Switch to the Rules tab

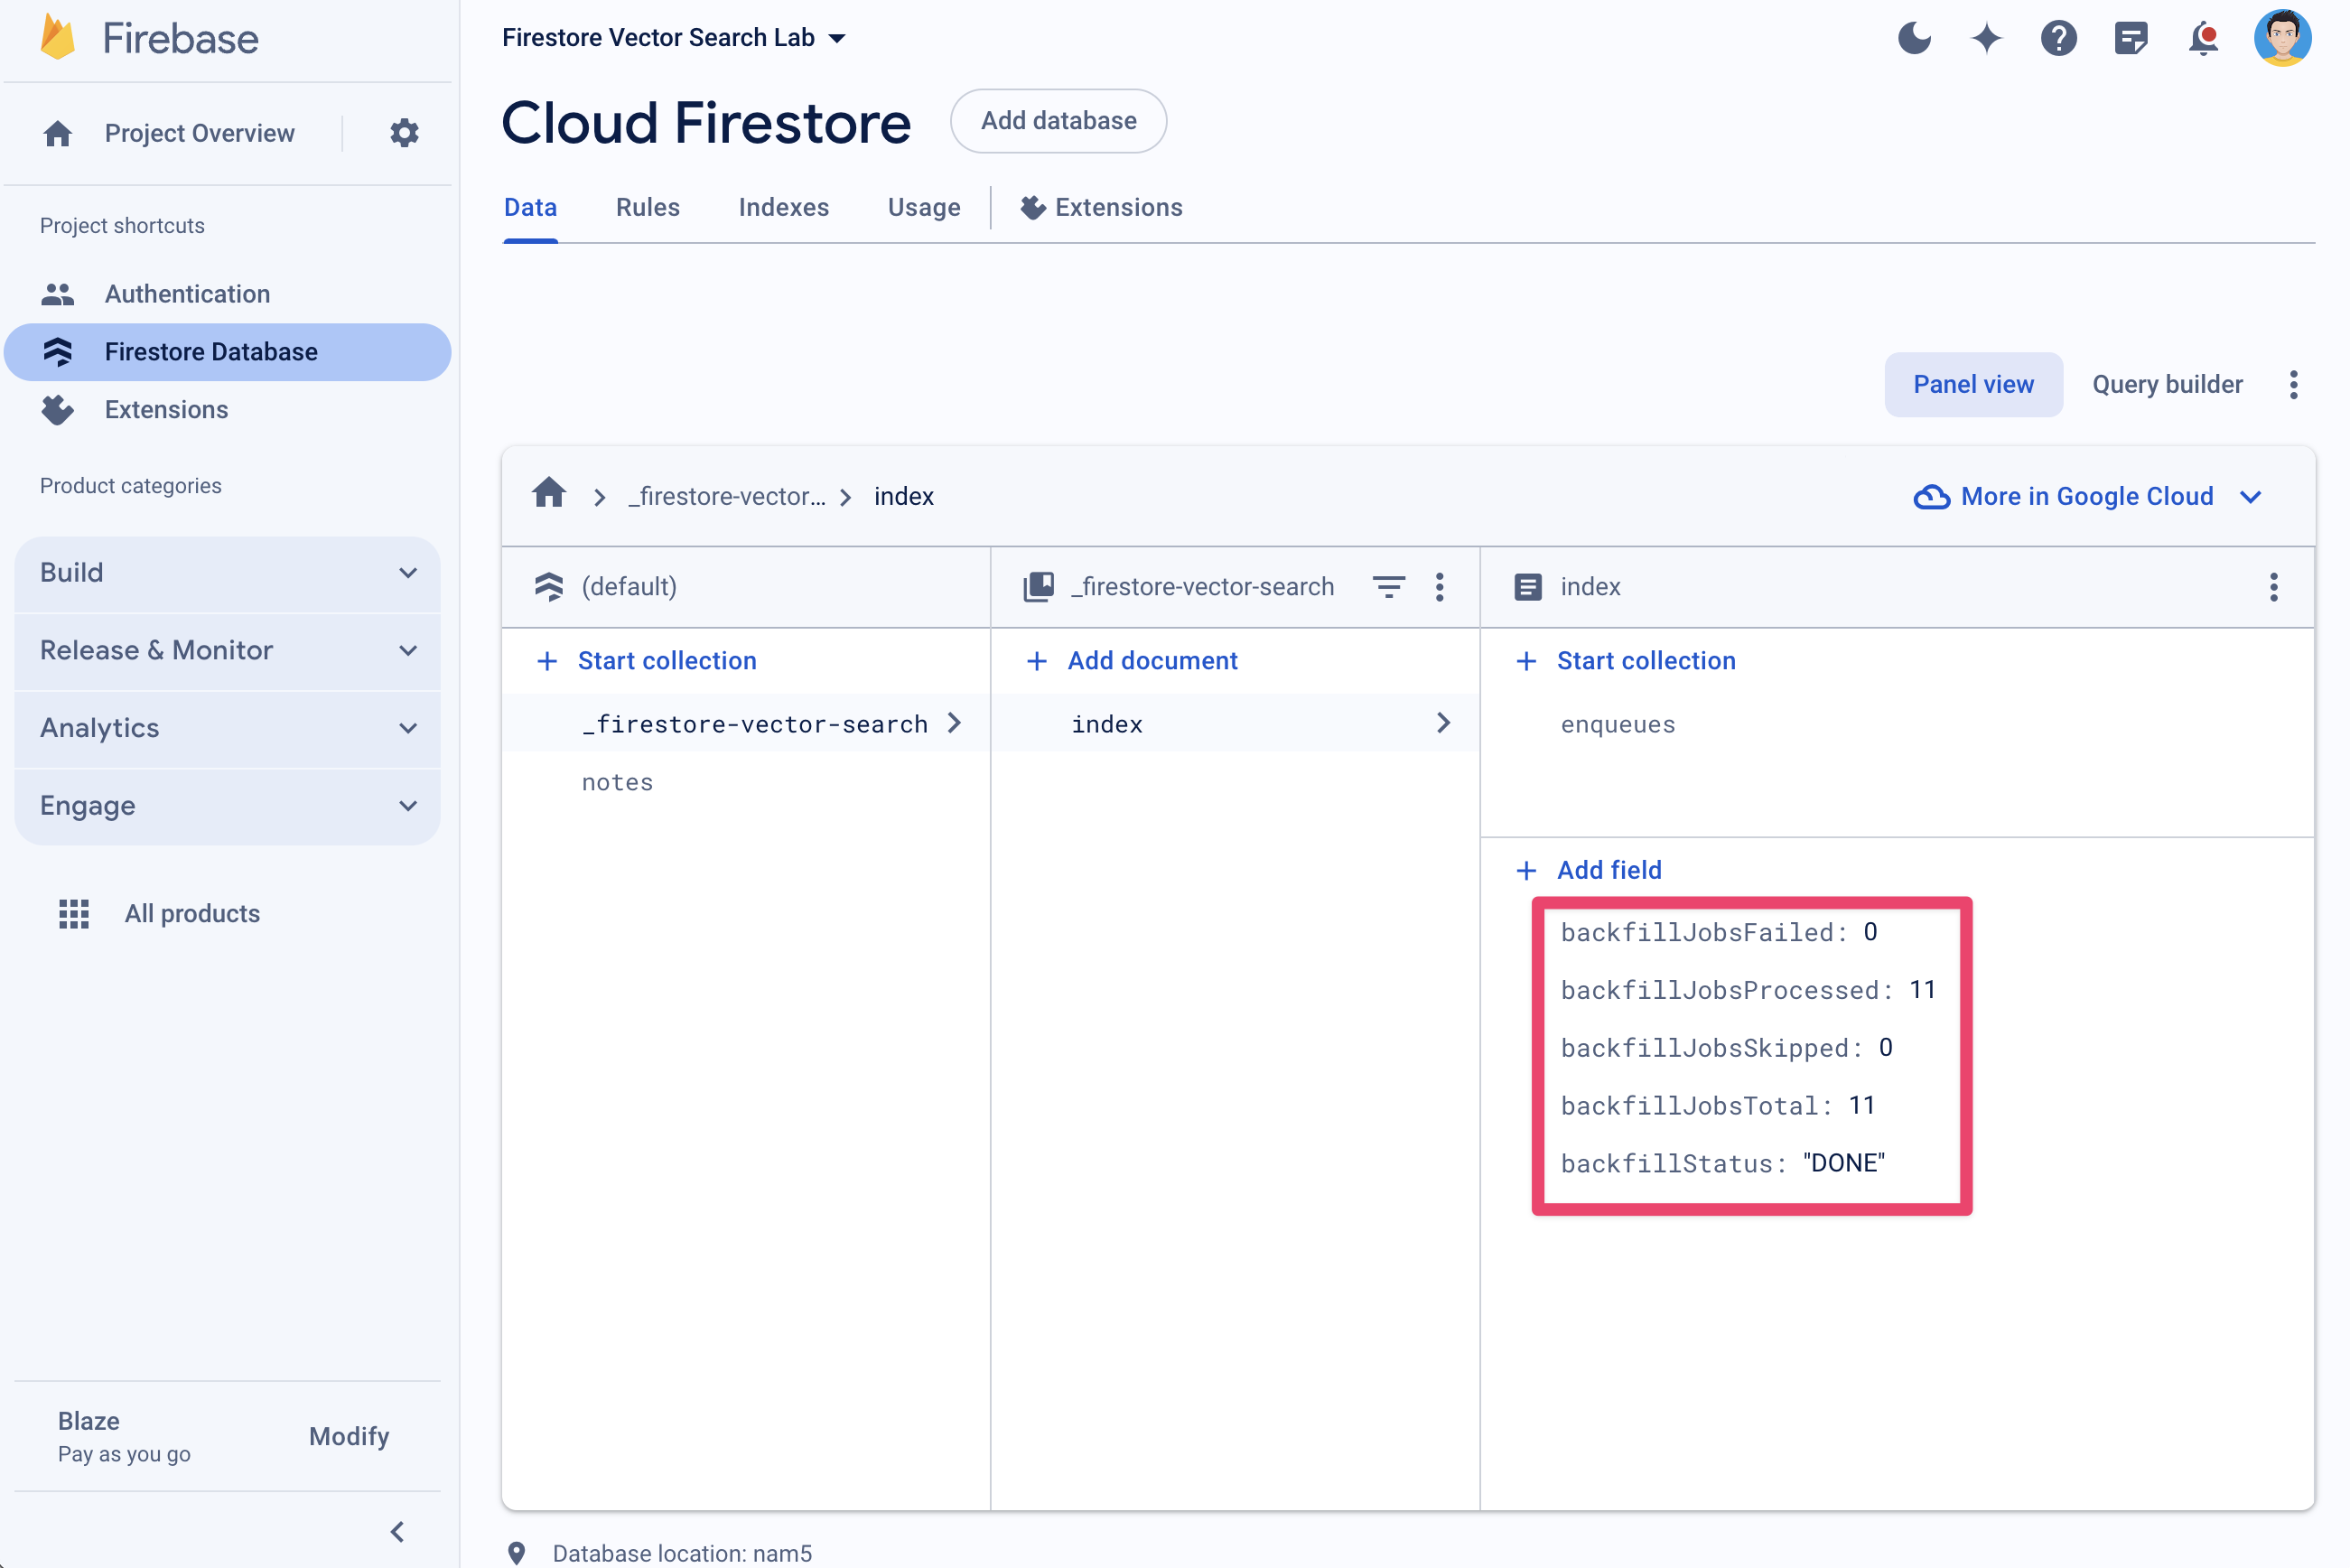(648, 207)
